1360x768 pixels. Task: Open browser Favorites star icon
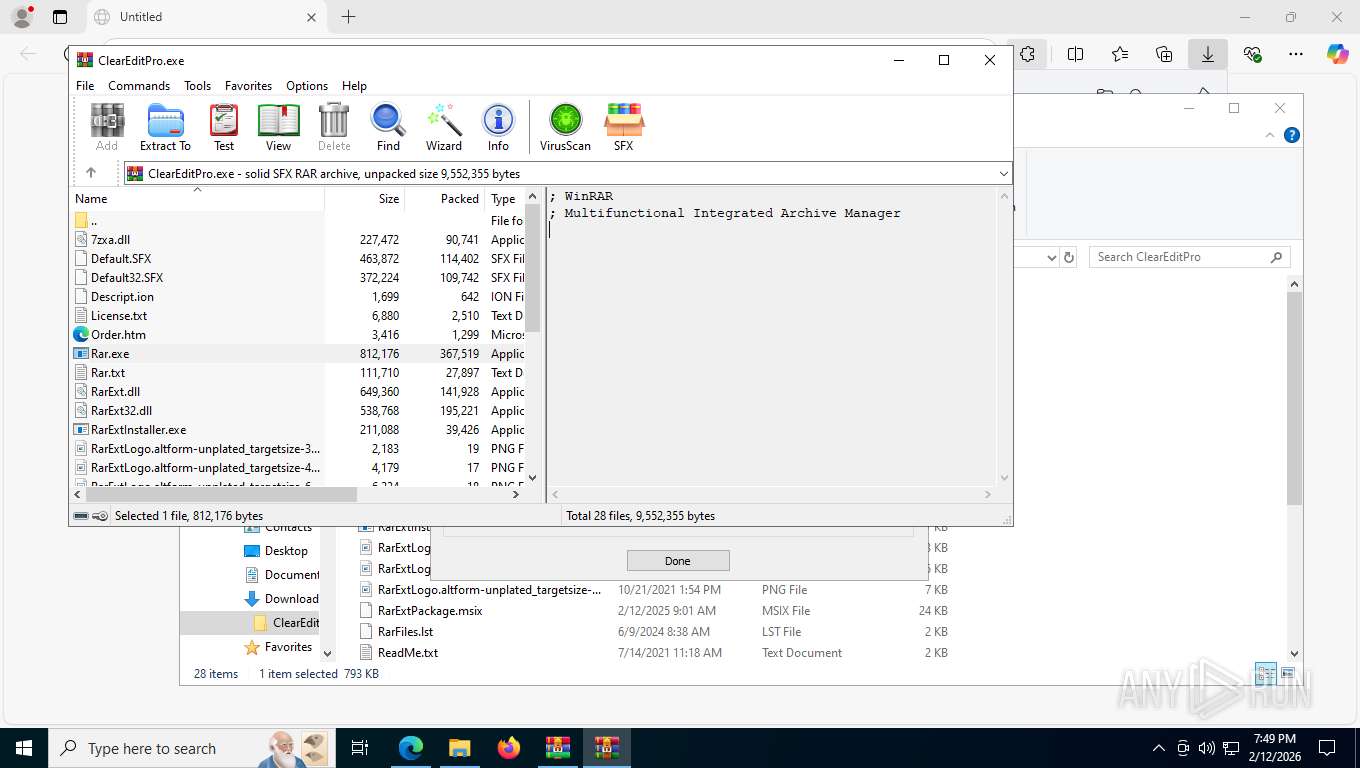(x=1120, y=54)
